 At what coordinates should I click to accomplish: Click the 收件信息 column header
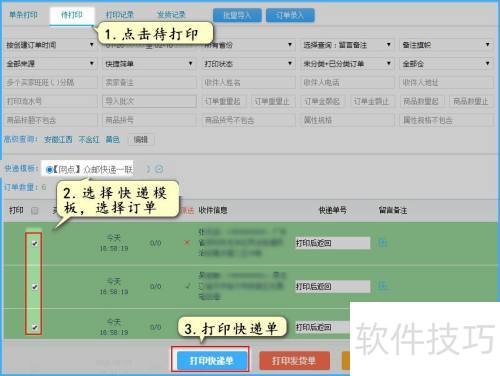click(x=213, y=210)
